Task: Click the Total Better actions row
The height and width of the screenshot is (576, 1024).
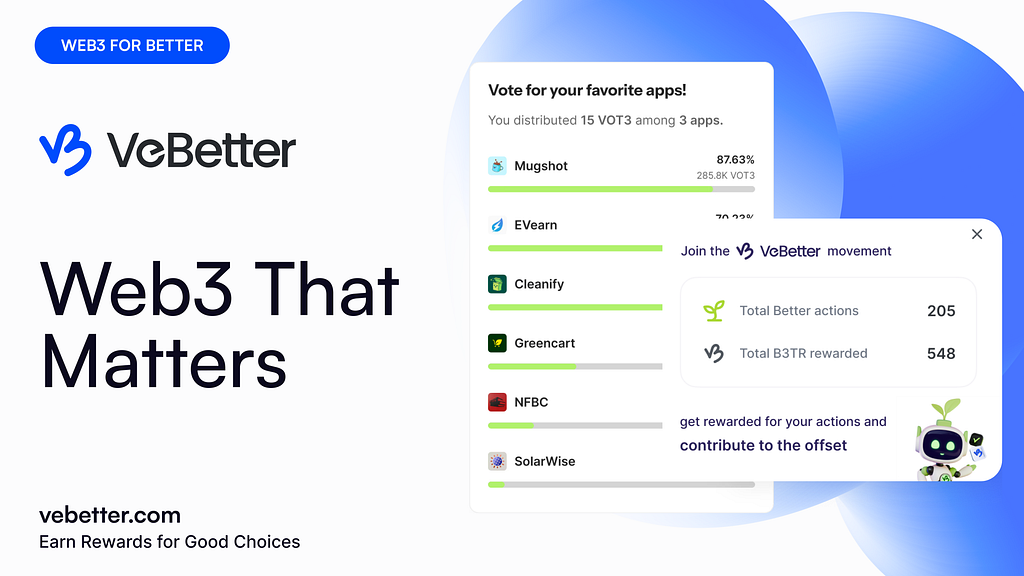Action: coord(828,311)
